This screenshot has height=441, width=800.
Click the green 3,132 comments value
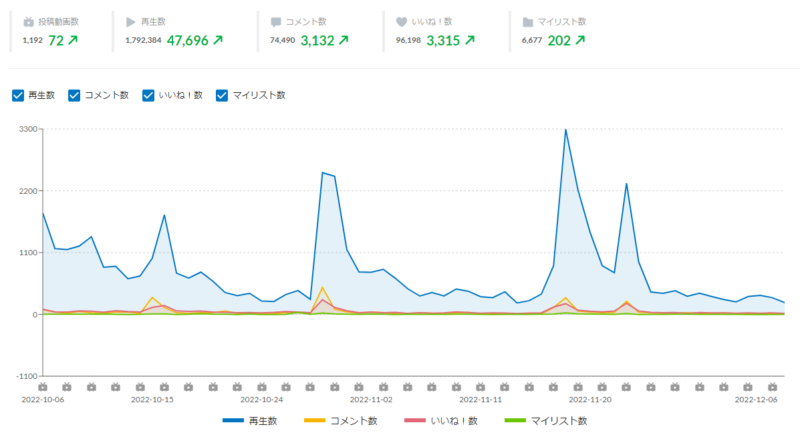(317, 40)
